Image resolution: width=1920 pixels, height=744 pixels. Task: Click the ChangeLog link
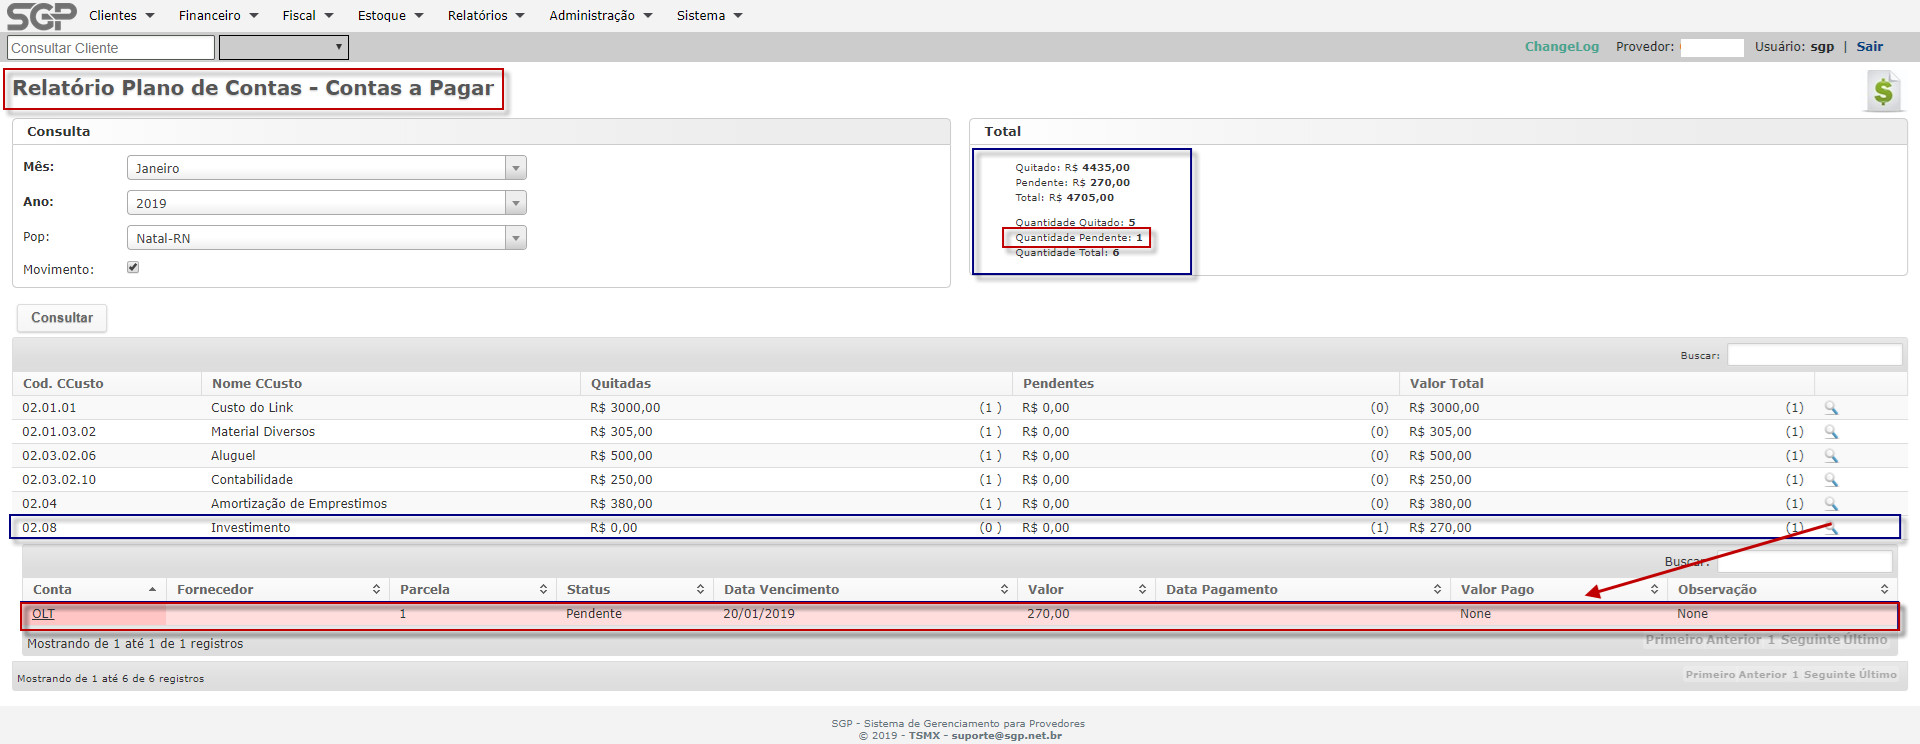(x=1561, y=47)
